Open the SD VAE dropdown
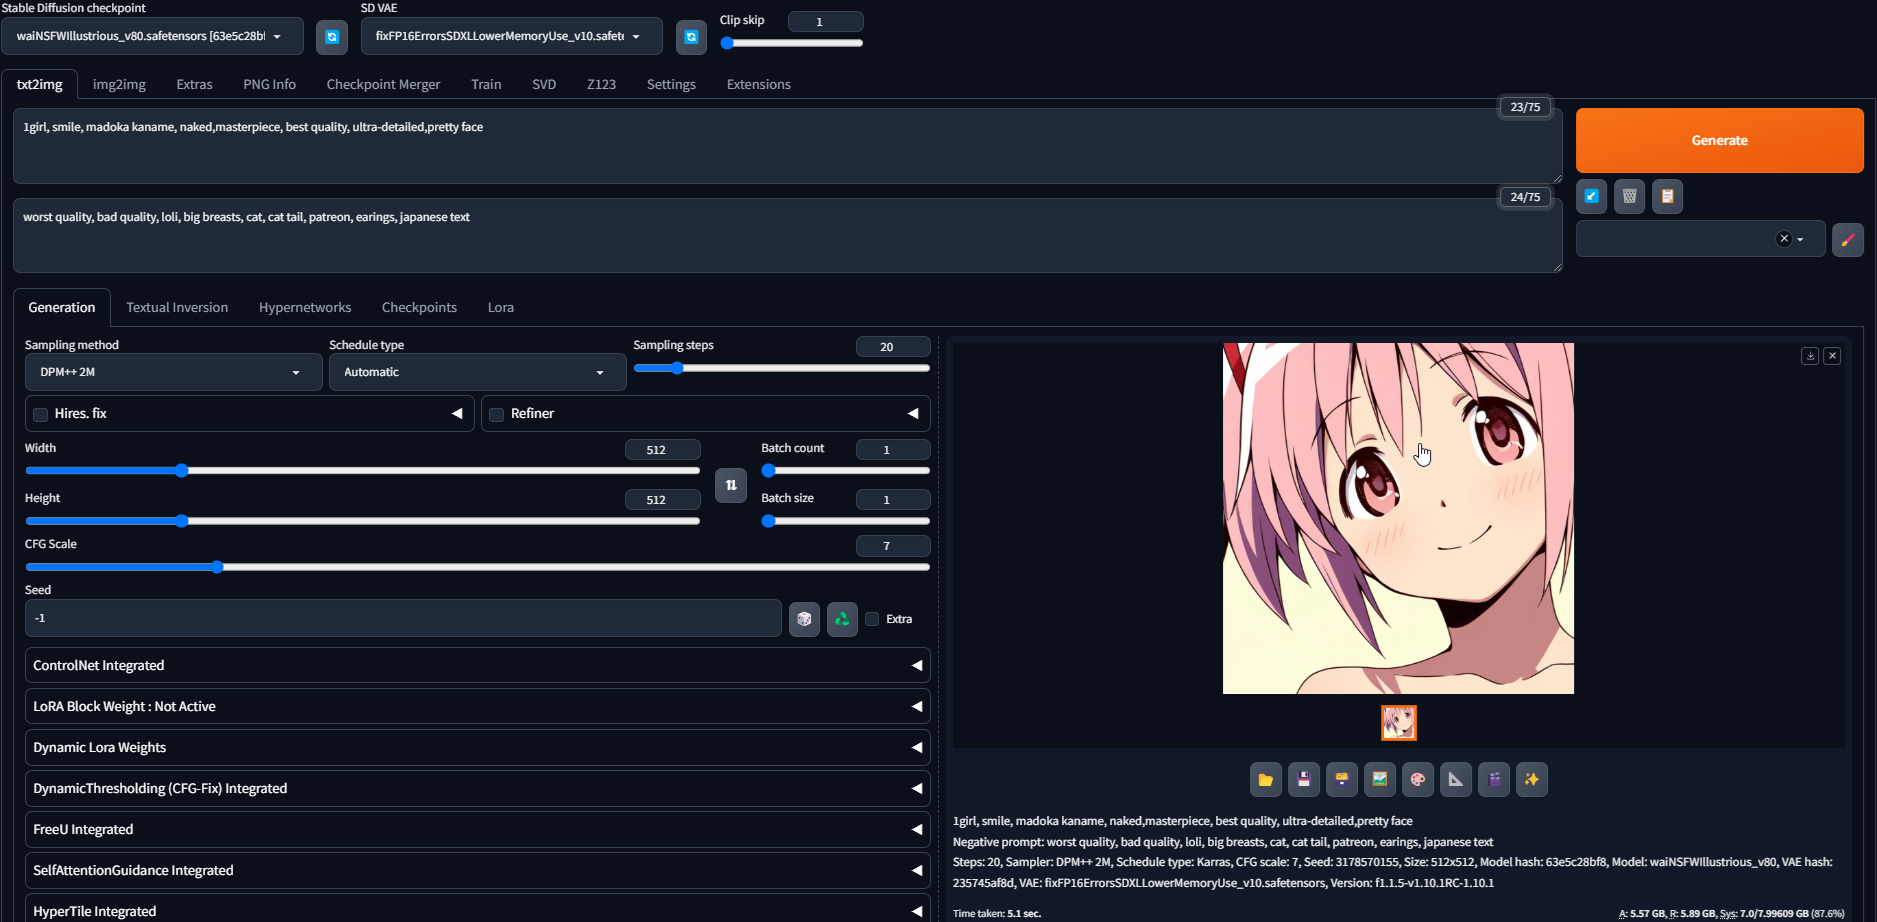The height and width of the screenshot is (922, 1877). [511, 37]
